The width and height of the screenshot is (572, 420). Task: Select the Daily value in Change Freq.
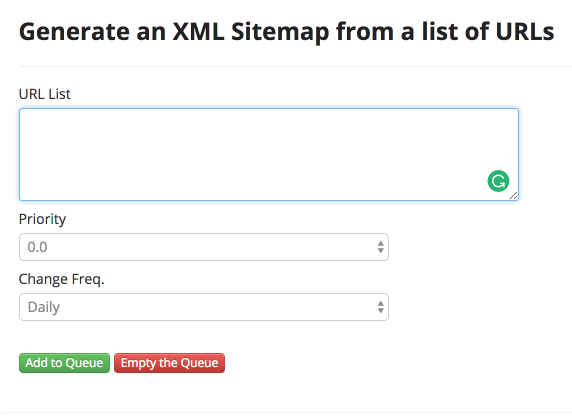click(44, 307)
